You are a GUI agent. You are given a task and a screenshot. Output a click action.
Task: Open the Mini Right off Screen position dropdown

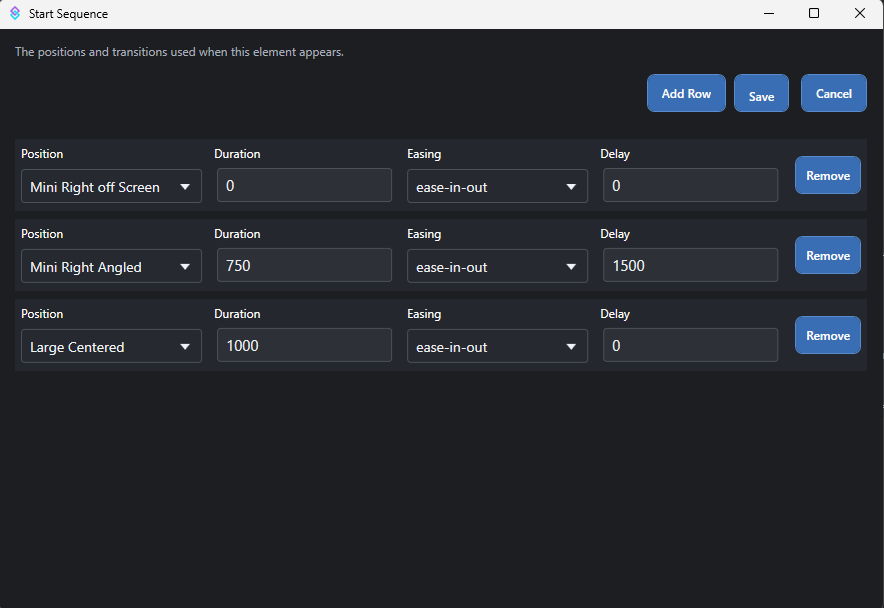(x=111, y=186)
